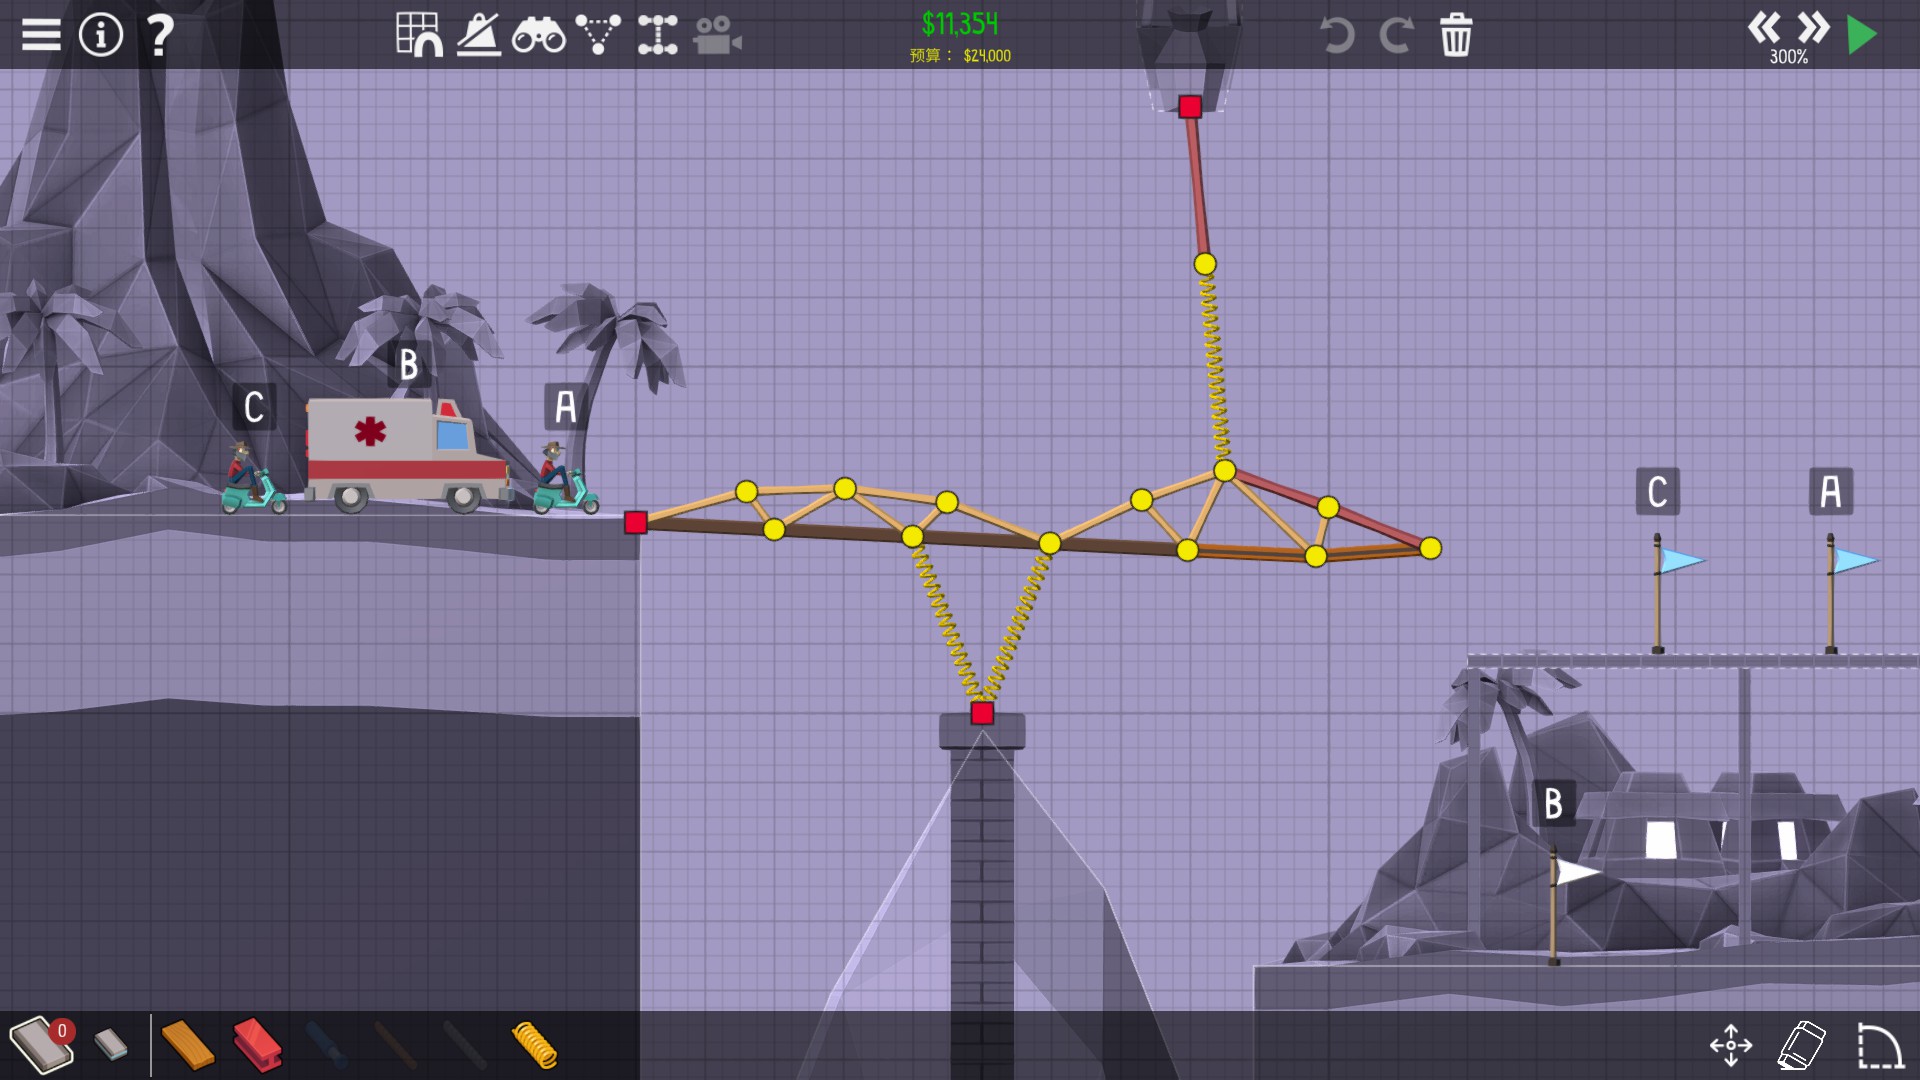Screen dimensions: 1920x1080
Task: Select the red steel material
Action: (x=257, y=1045)
